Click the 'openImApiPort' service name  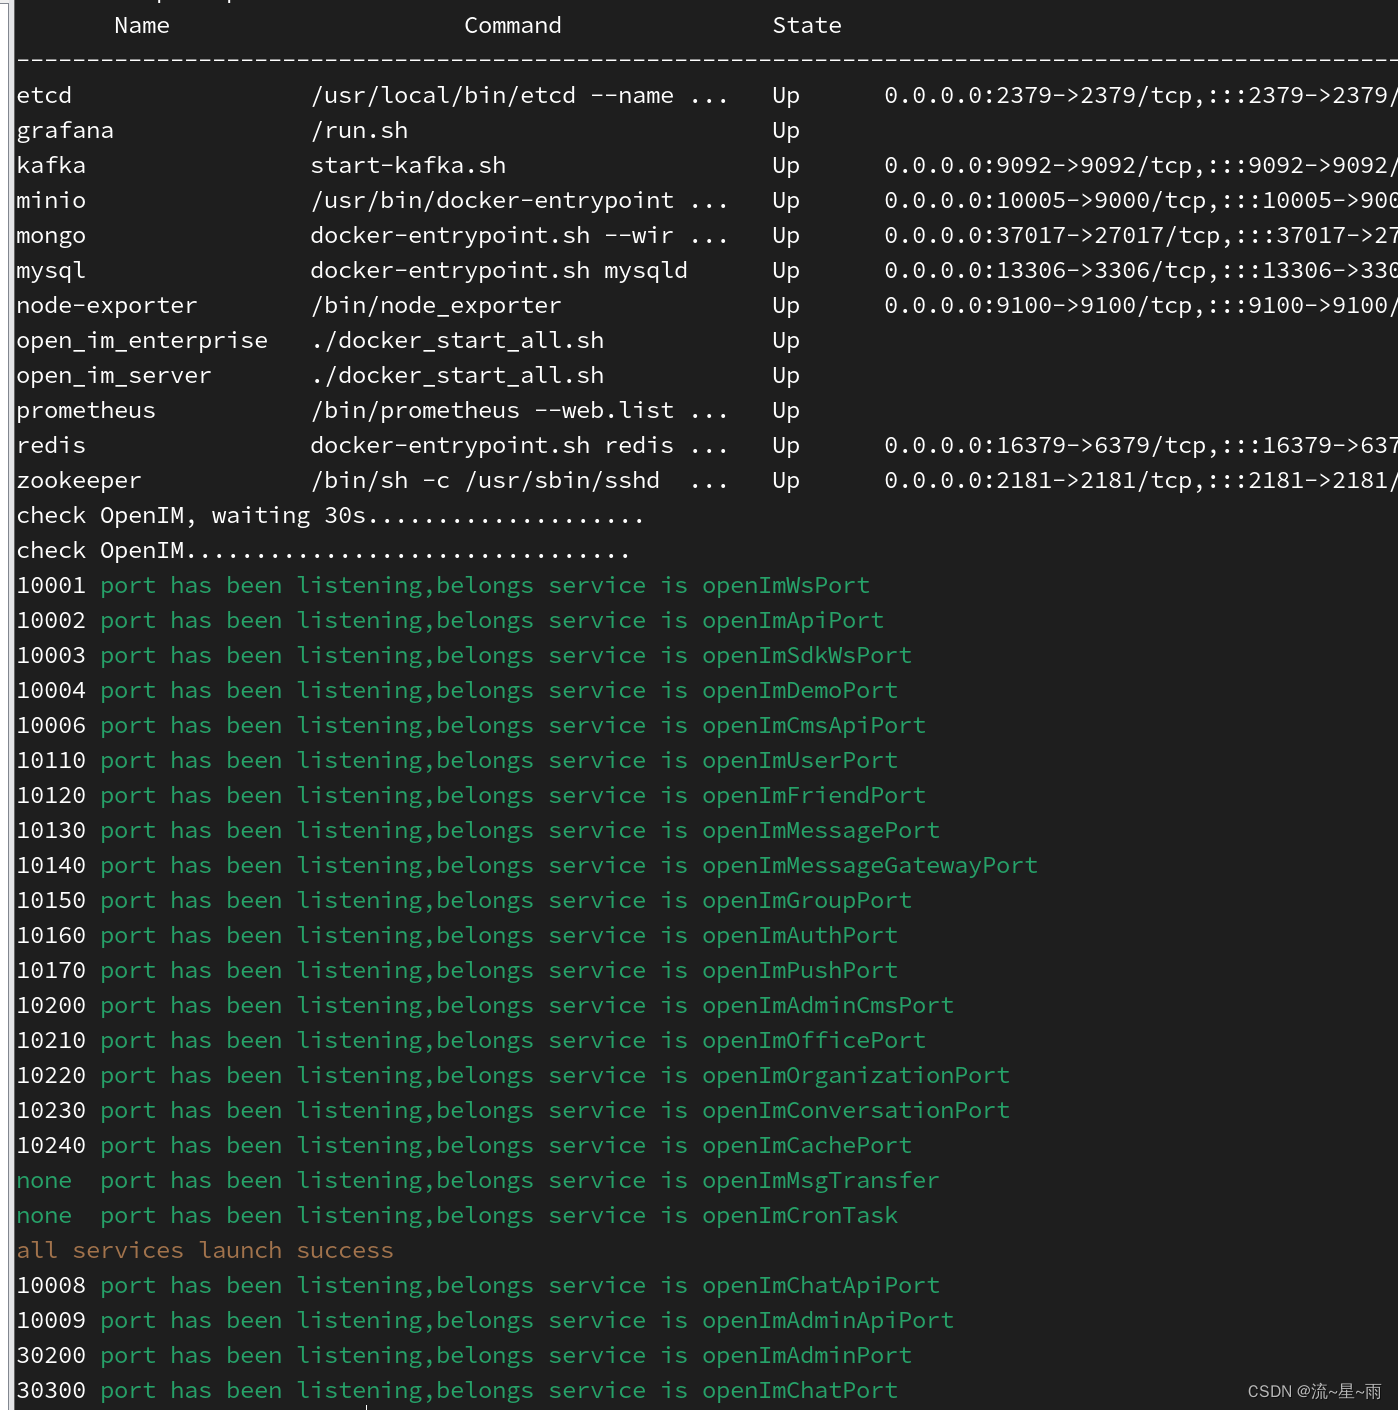pos(793,621)
